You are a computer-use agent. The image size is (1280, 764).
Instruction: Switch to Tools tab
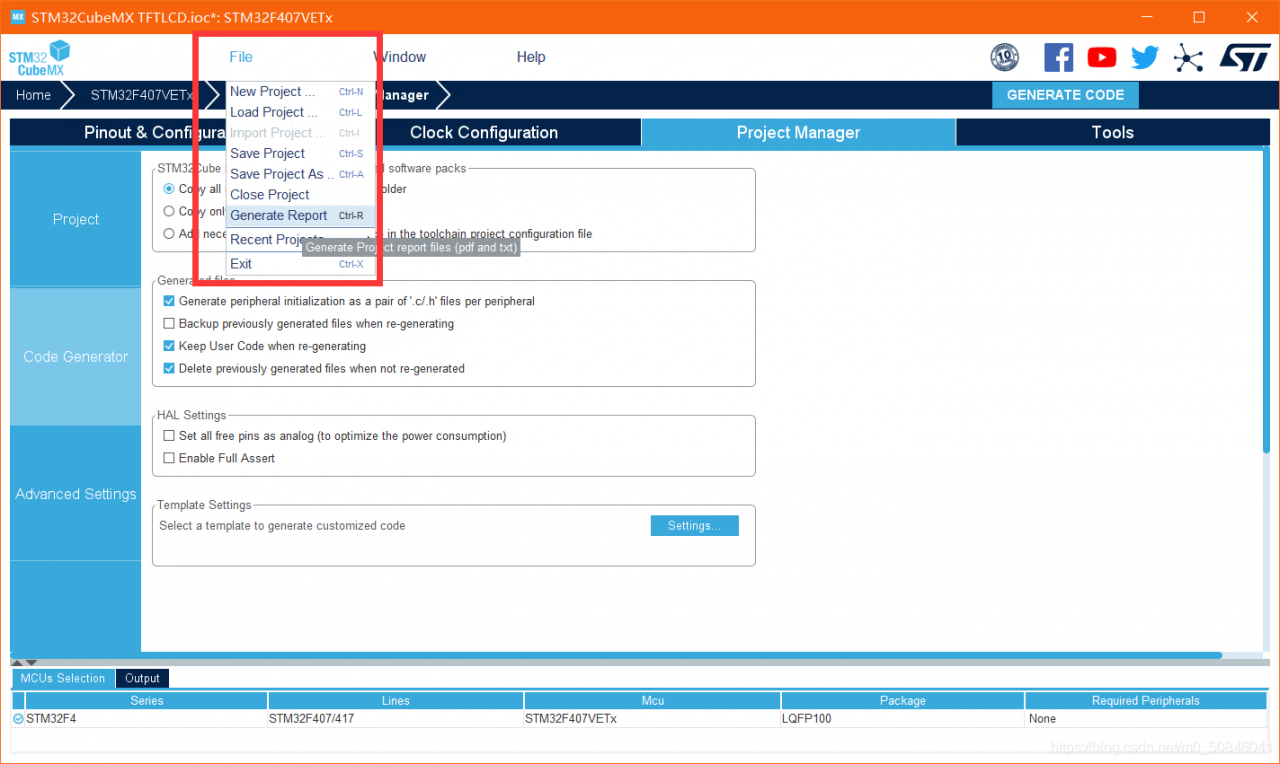[1113, 132]
